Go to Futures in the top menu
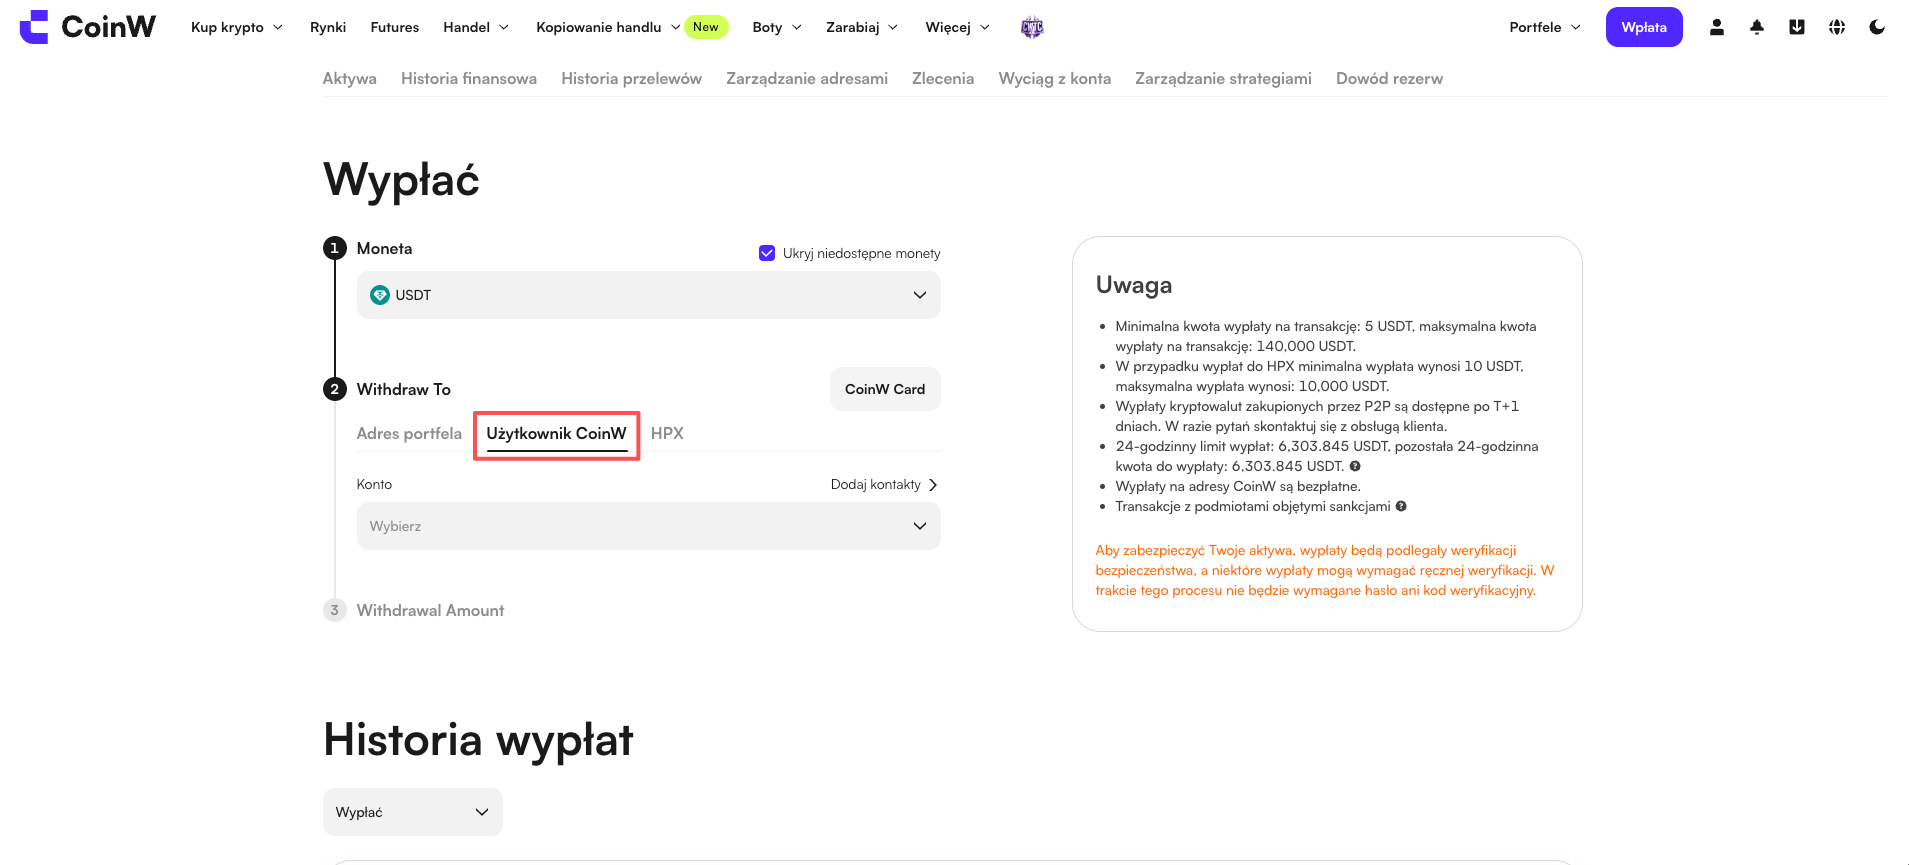 click(x=395, y=27)
